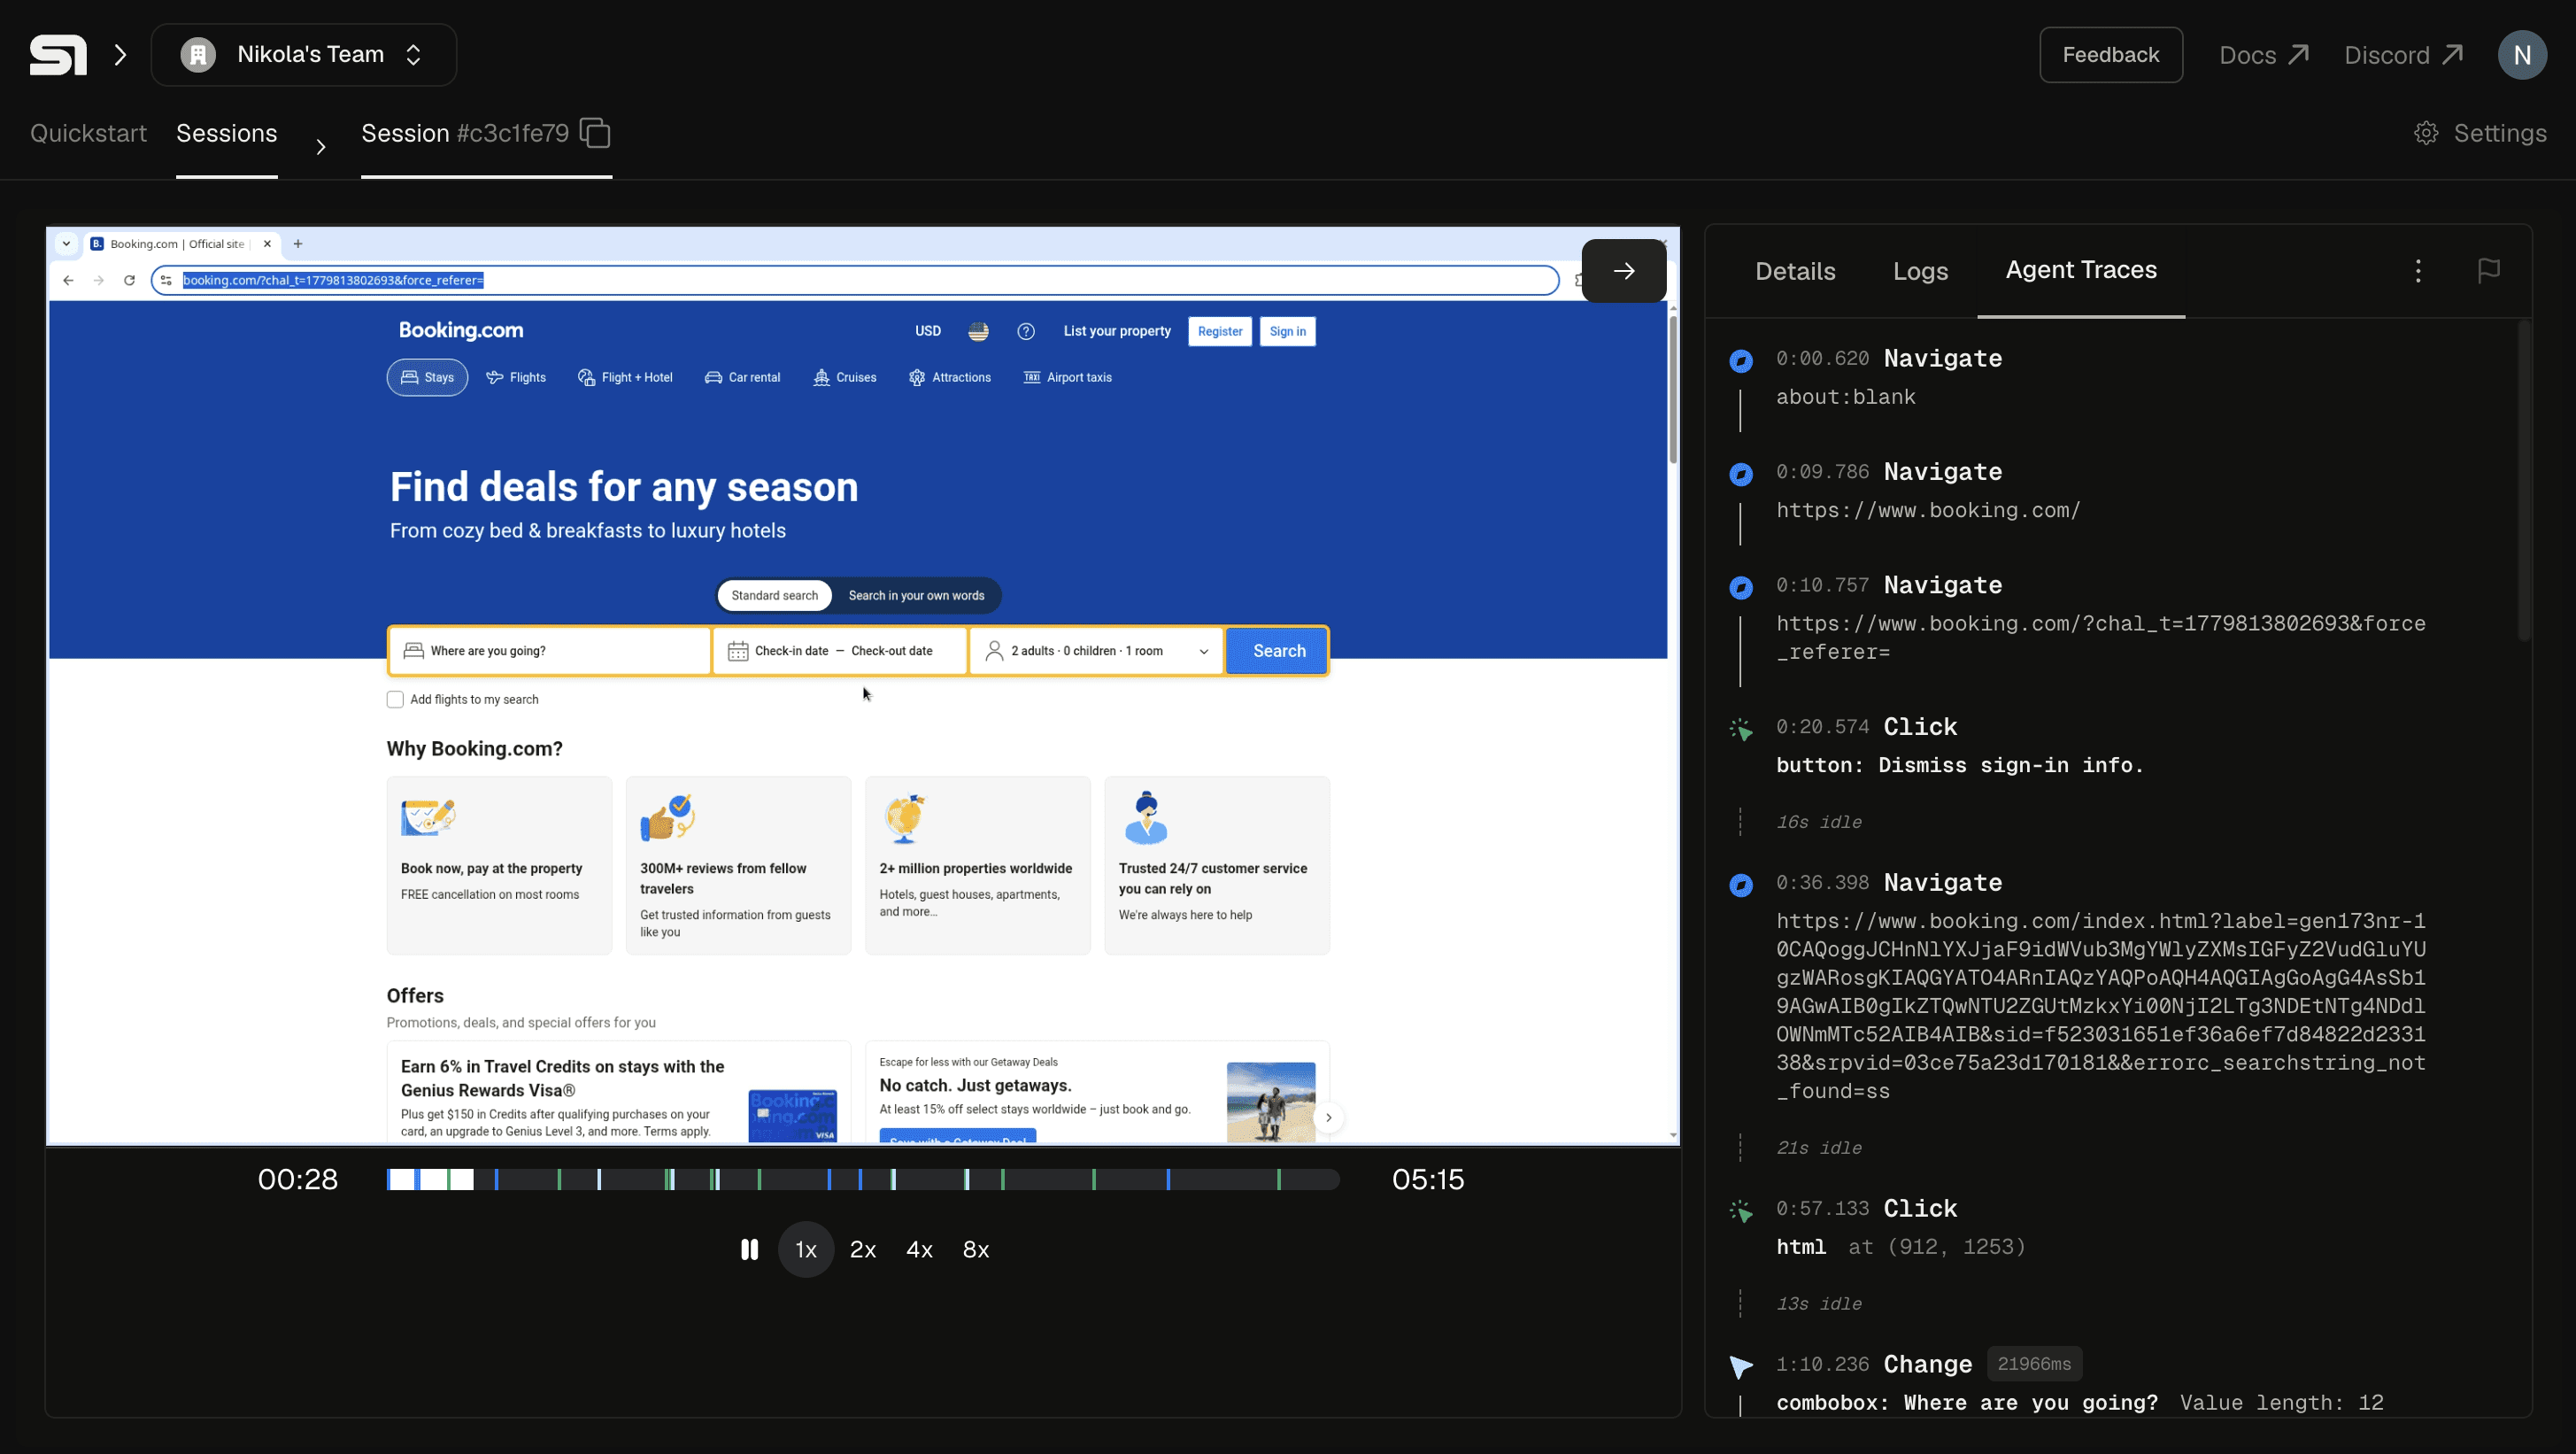This screenshot has height=1454, width=2576.
Task: Click the Booking.com logo
Action: coord(461,330)
